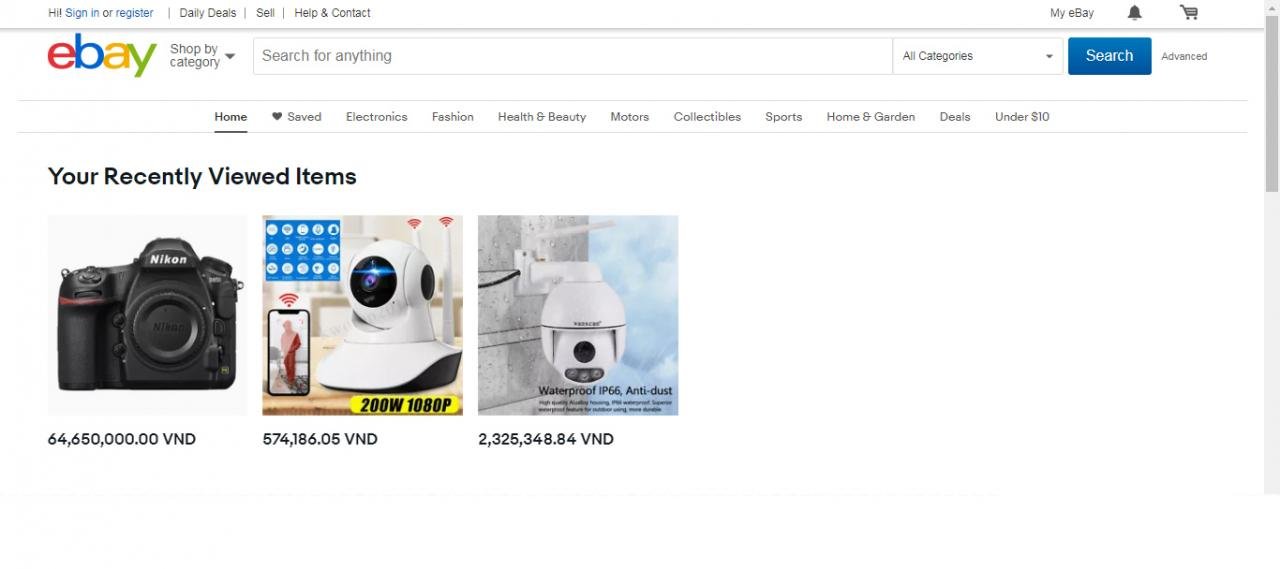
Task: Select the Sports tab
Action: tap(784, 117)
